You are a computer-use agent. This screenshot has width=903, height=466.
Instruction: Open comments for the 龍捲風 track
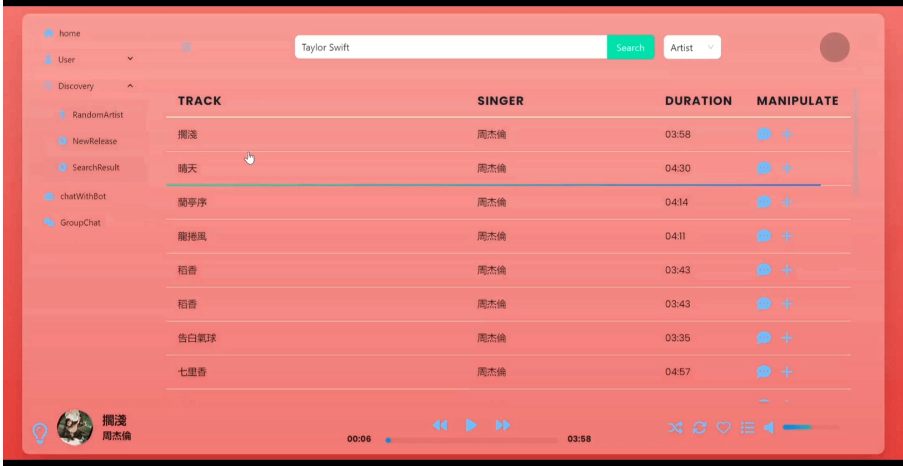tap(764, 236)
